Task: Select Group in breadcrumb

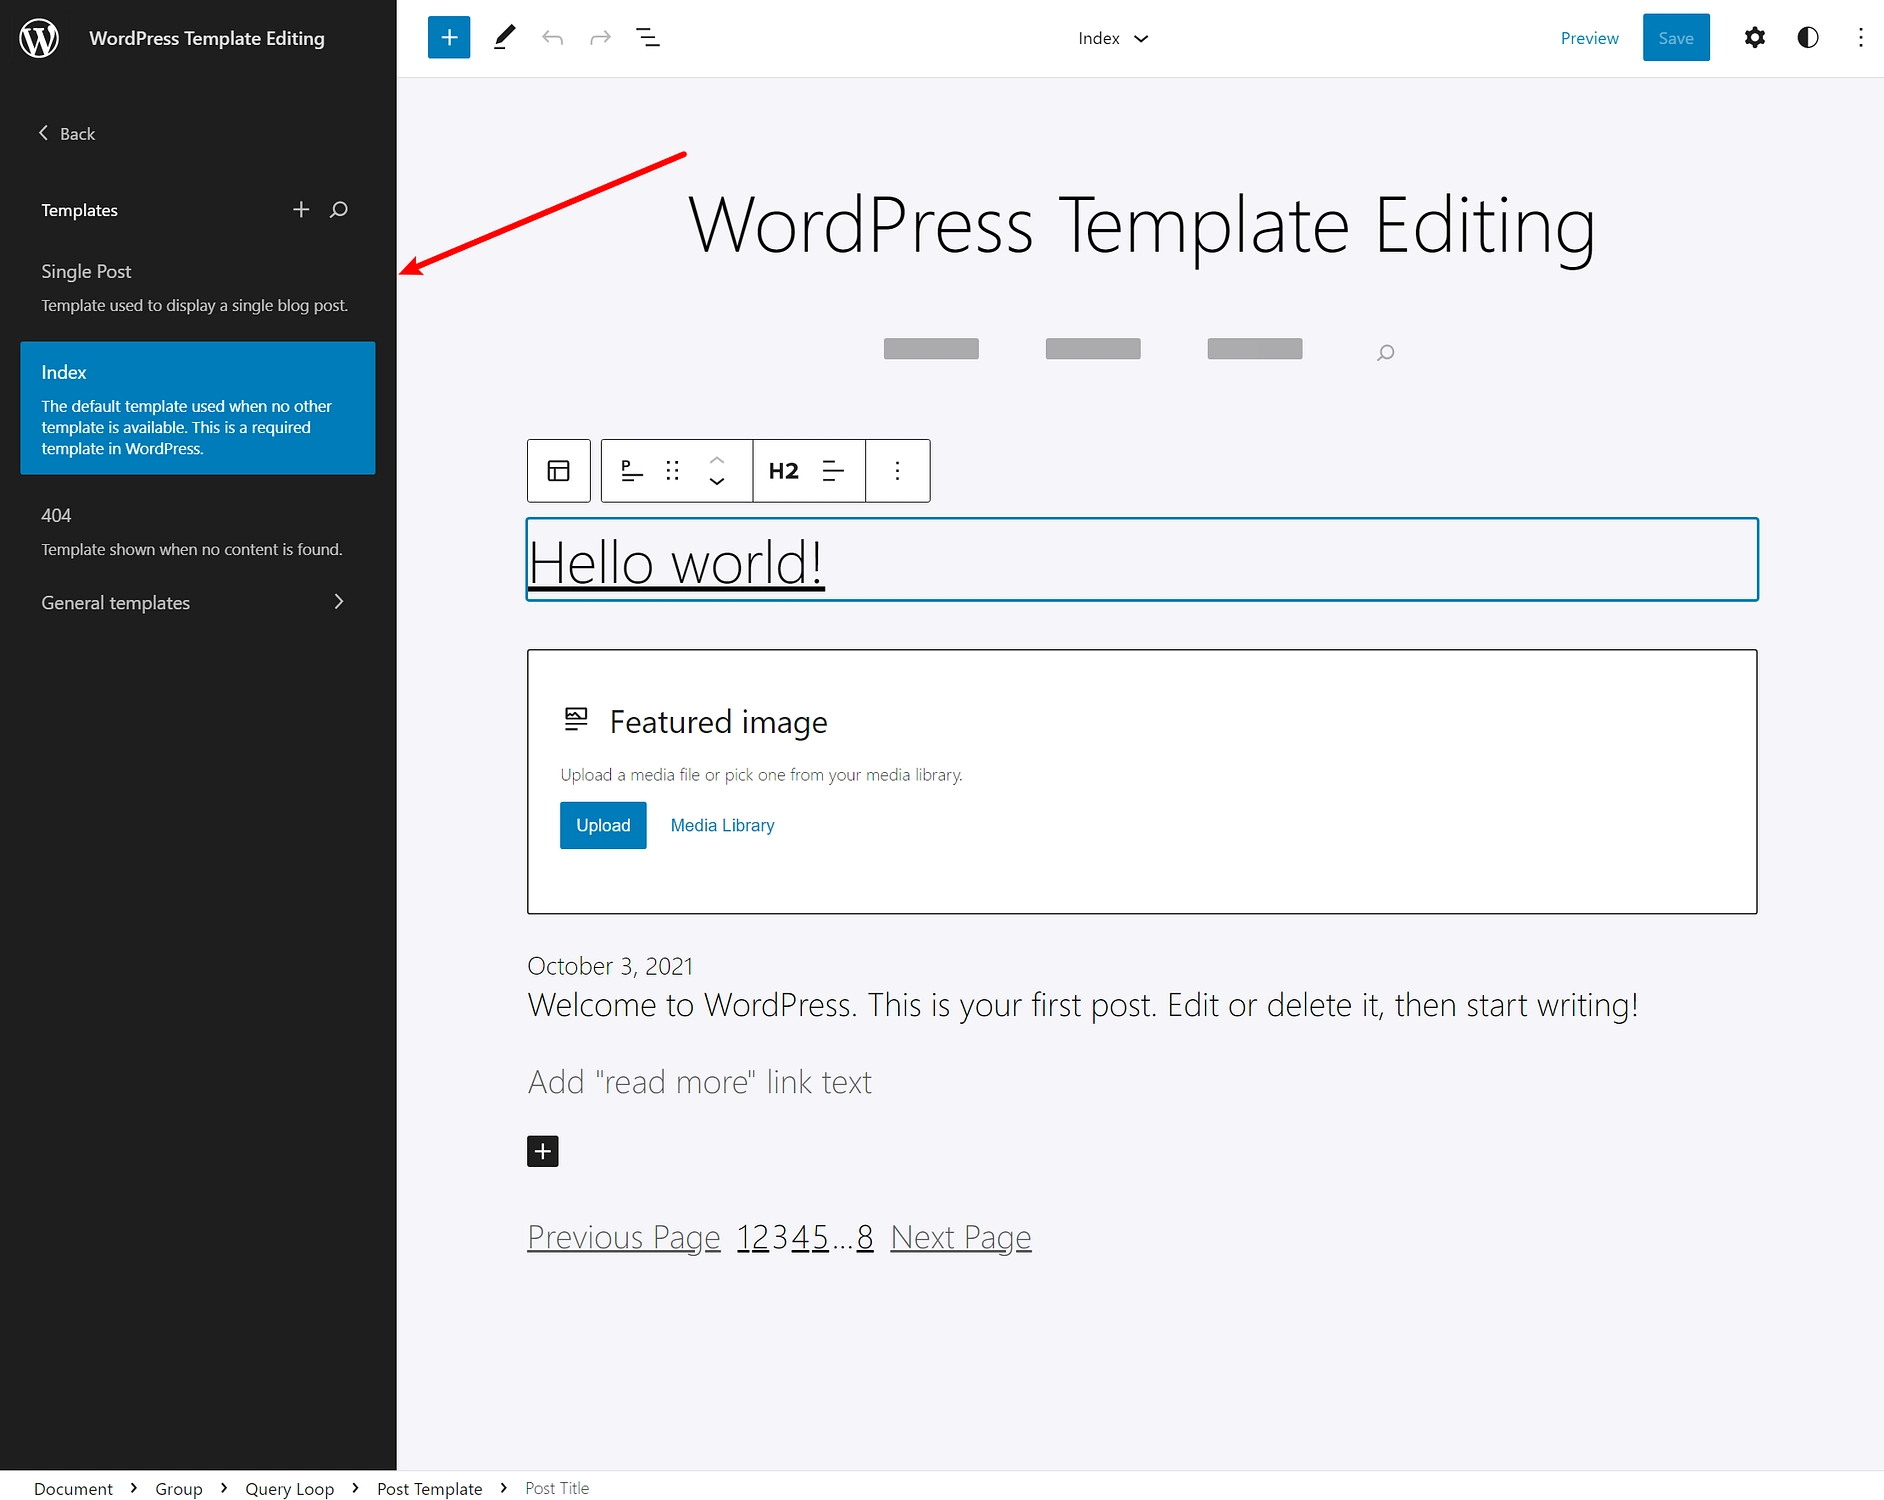Action: tap(179, 1488)
